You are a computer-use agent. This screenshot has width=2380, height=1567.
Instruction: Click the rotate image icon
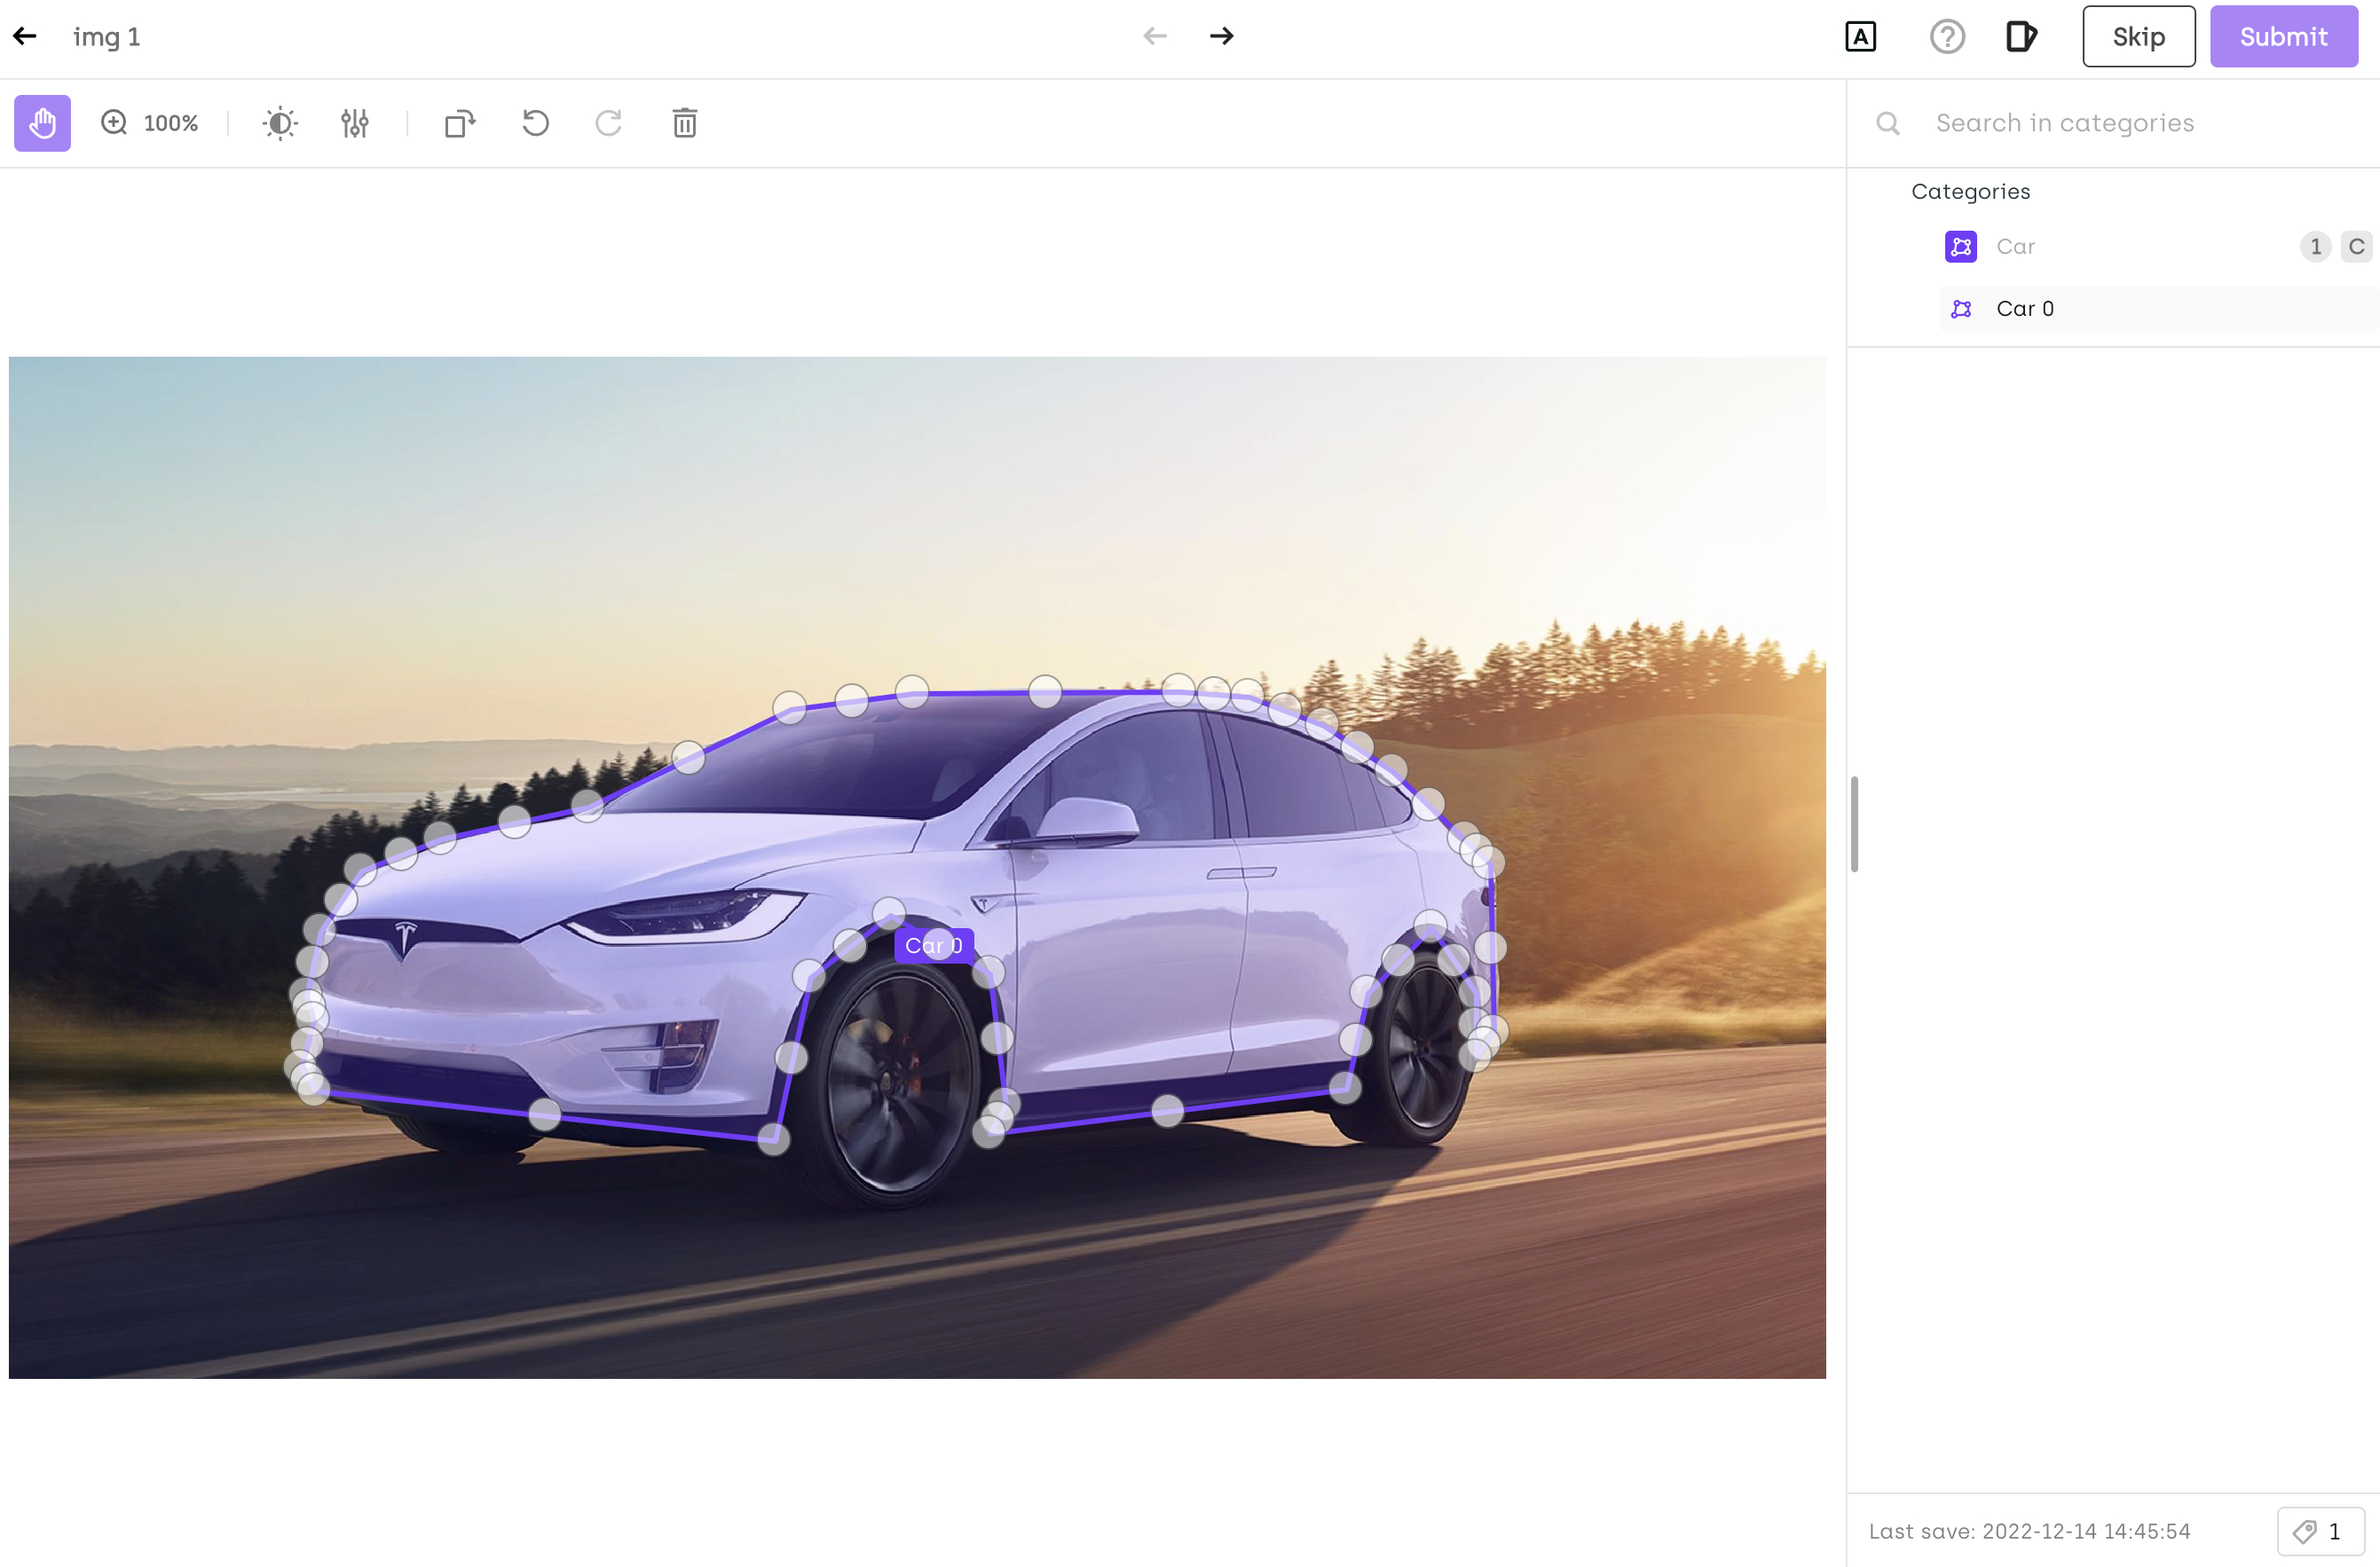tap(459, 123)
